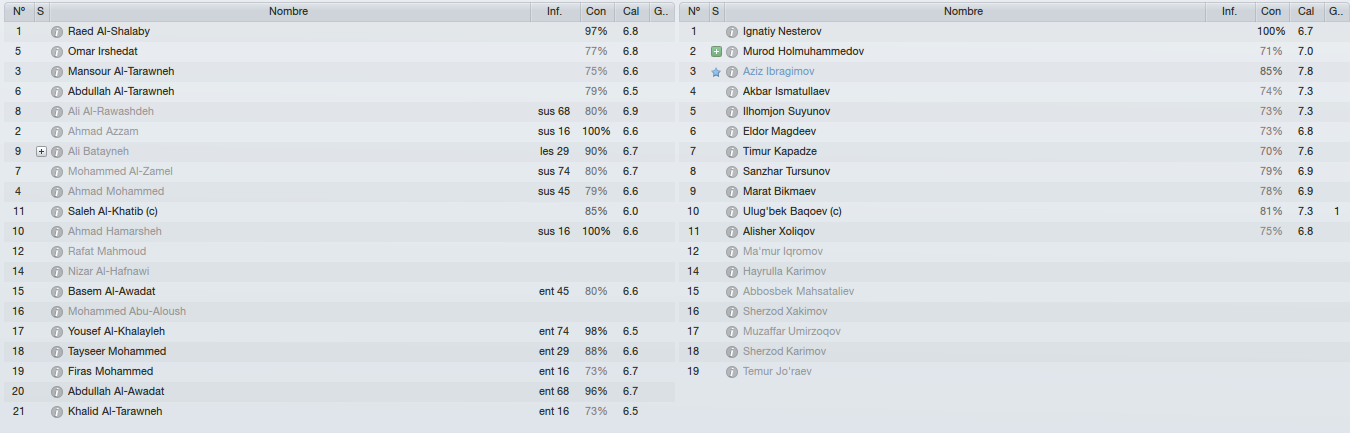Click Abdullah Al-Awadat name in row 20
Viewport: 1350px width, 433px height.
pyautogui.click(x=116, y=392)
